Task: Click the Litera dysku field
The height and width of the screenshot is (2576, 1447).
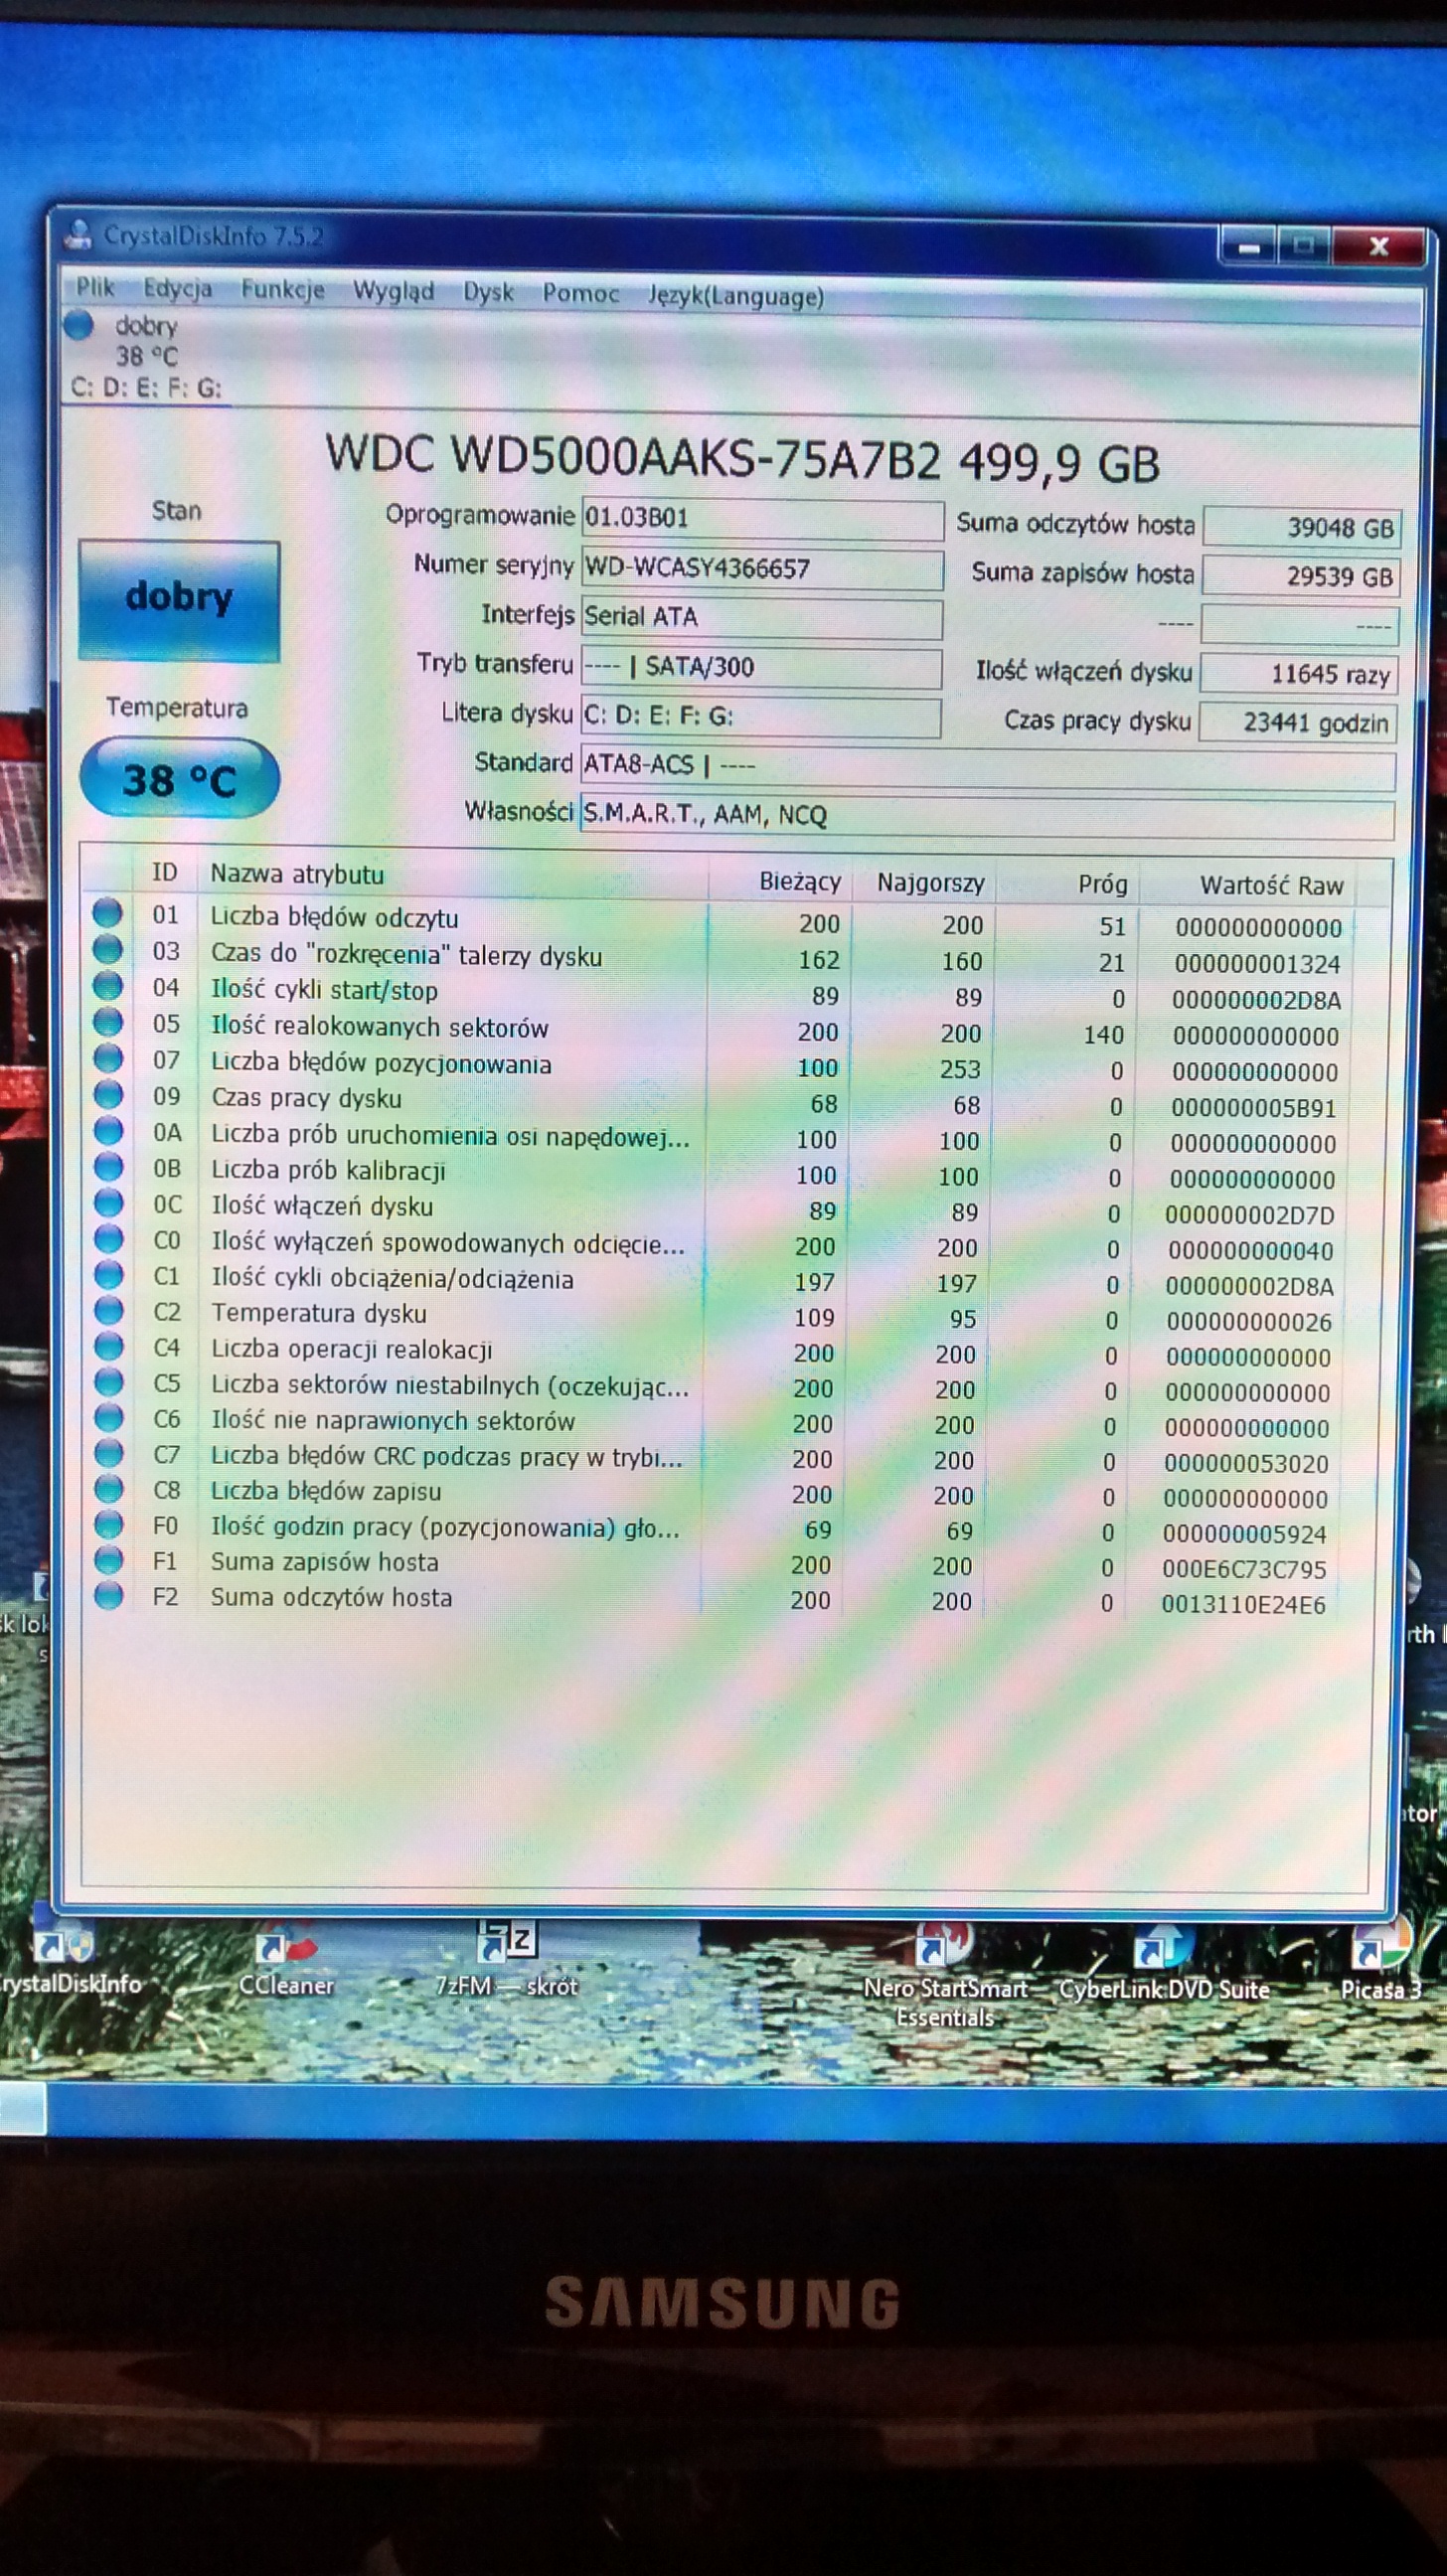Action: pyautogui.click(x=760, y=717)
